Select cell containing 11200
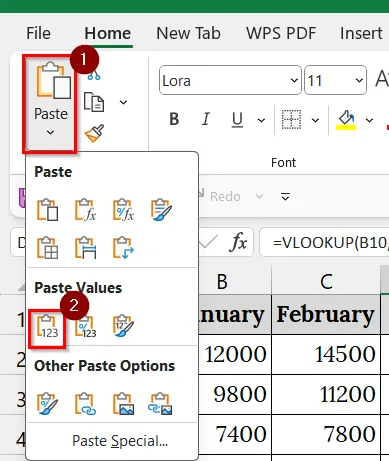 [326, 394]
